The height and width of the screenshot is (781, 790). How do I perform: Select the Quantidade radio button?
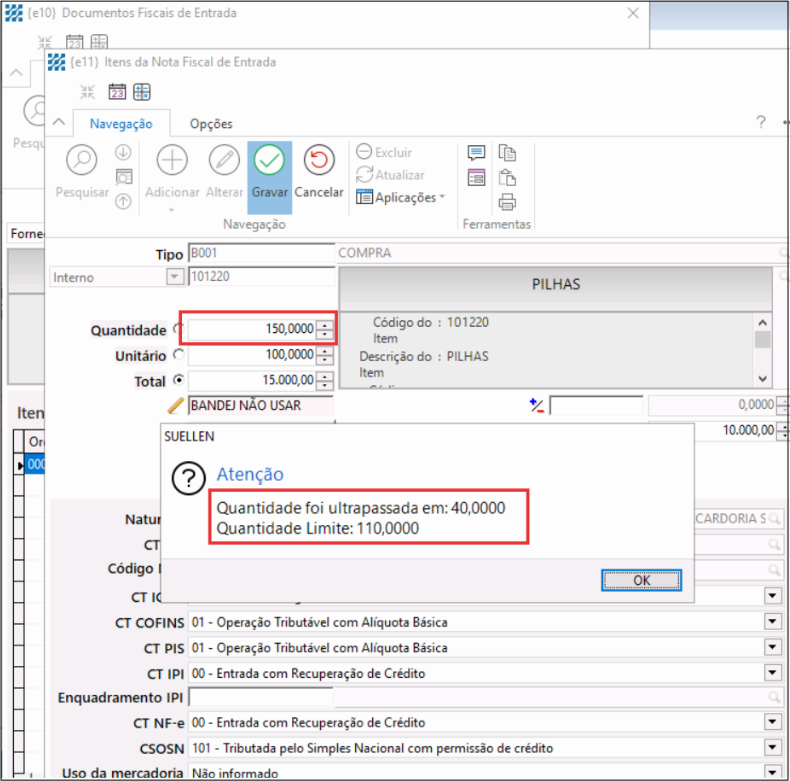[x=178, y=329]
